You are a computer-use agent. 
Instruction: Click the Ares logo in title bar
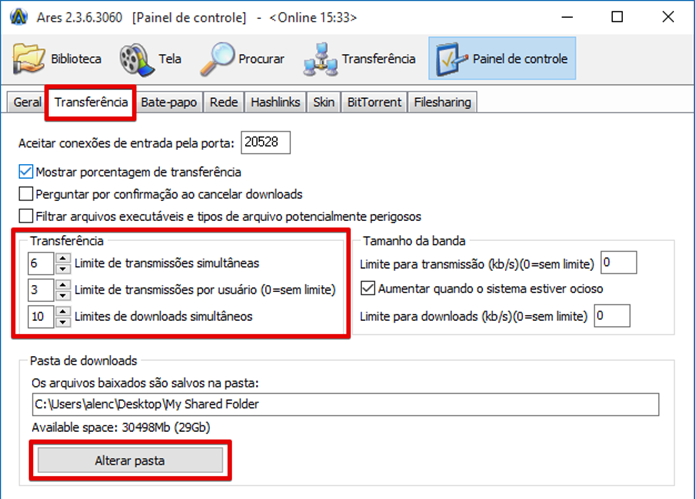[19, 17]
